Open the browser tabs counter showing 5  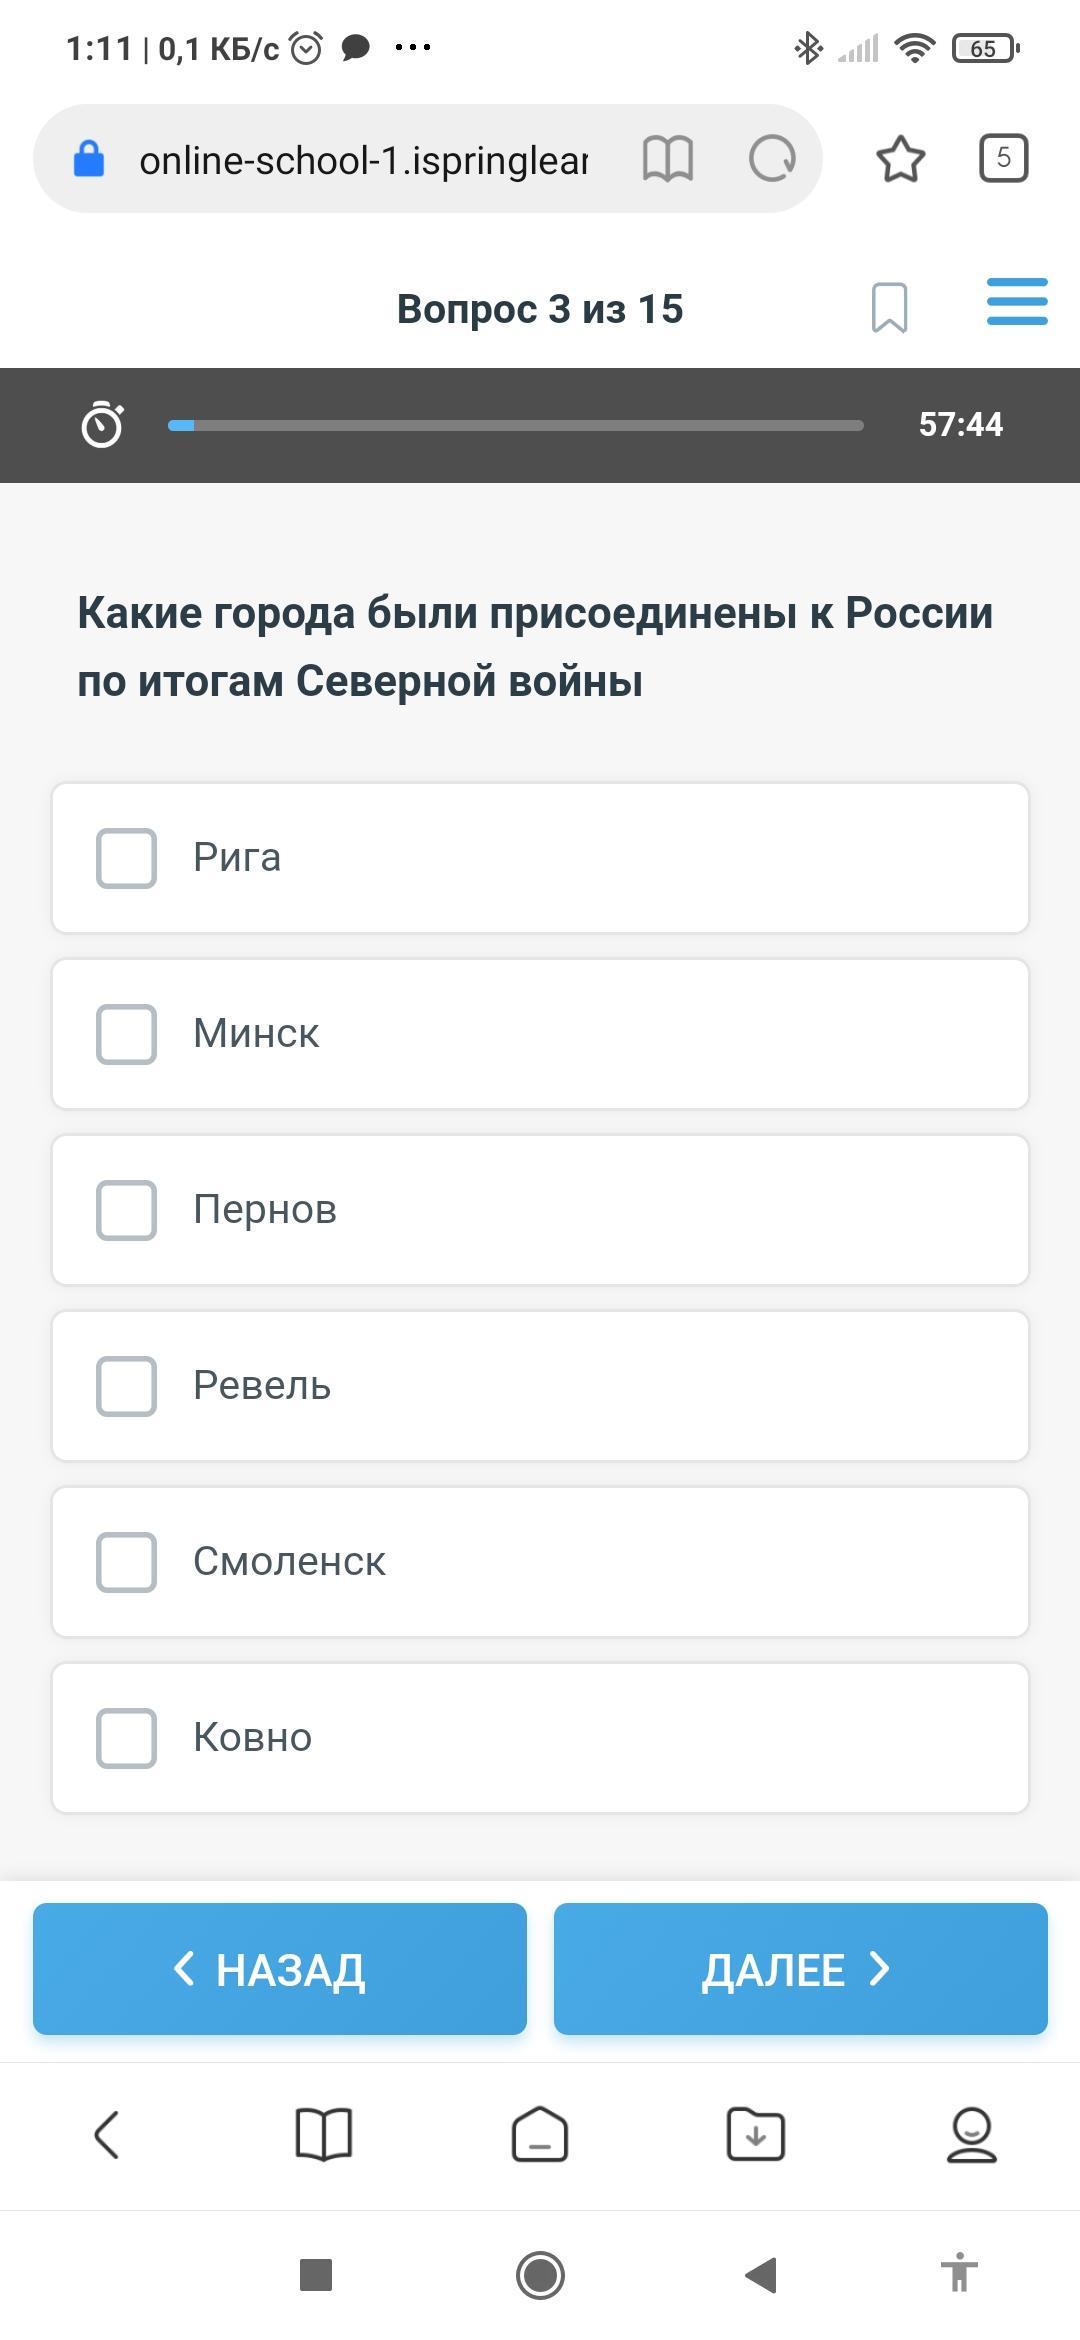point(1003,158)
